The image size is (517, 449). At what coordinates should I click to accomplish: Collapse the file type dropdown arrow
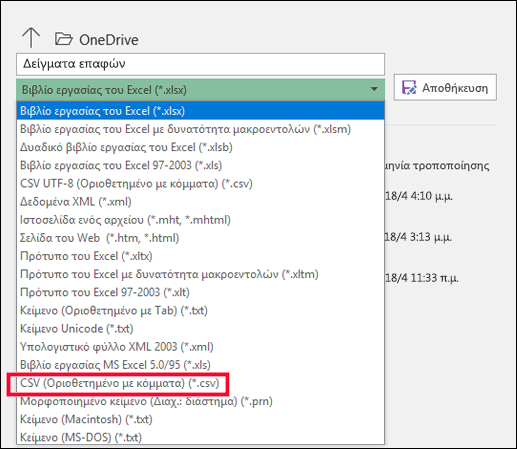374,89
